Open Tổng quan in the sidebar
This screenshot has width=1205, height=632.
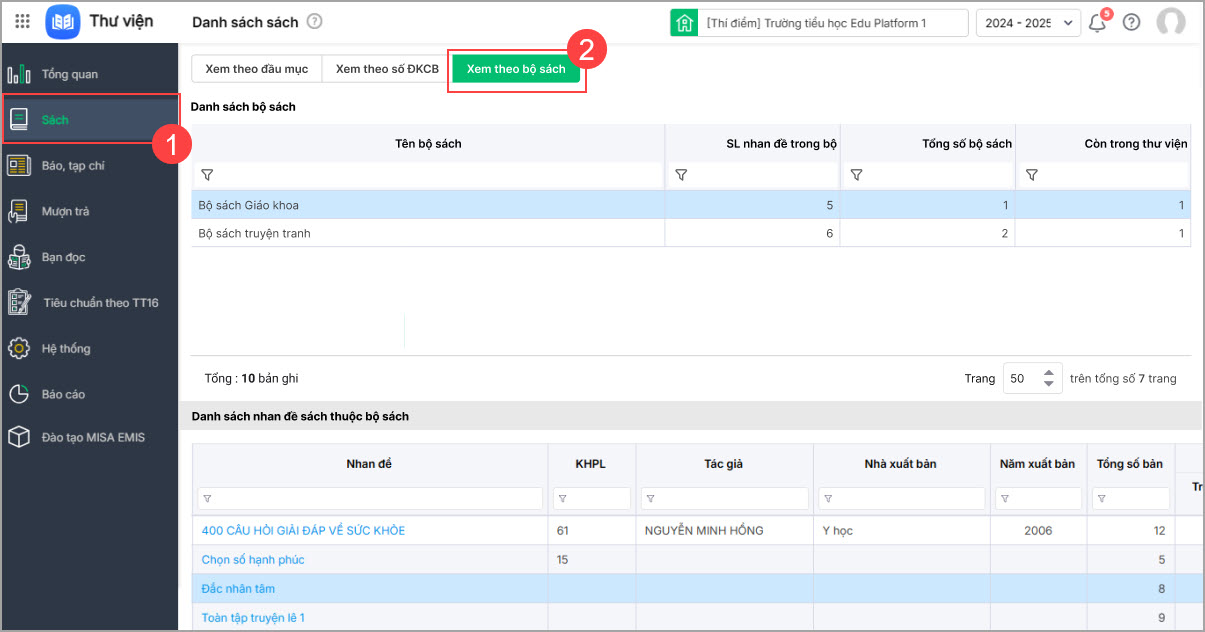click(69, 74)
